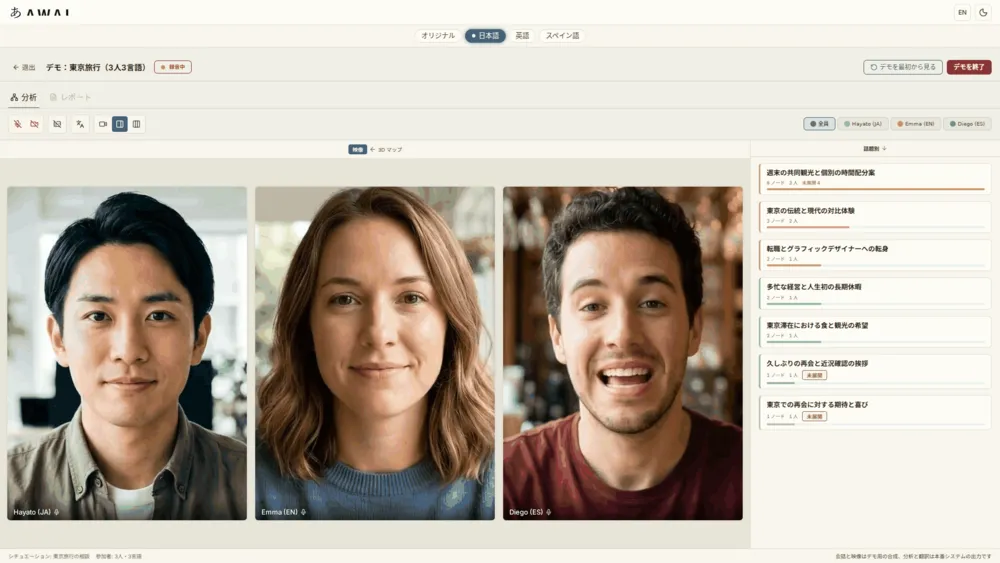The image size is (1000, 563).
Task: Select Hayato's video tile
Action: tap(127, 353)
